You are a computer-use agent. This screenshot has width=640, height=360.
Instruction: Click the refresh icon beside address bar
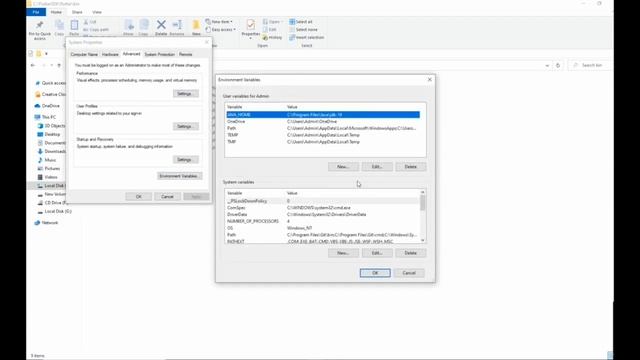558,65
